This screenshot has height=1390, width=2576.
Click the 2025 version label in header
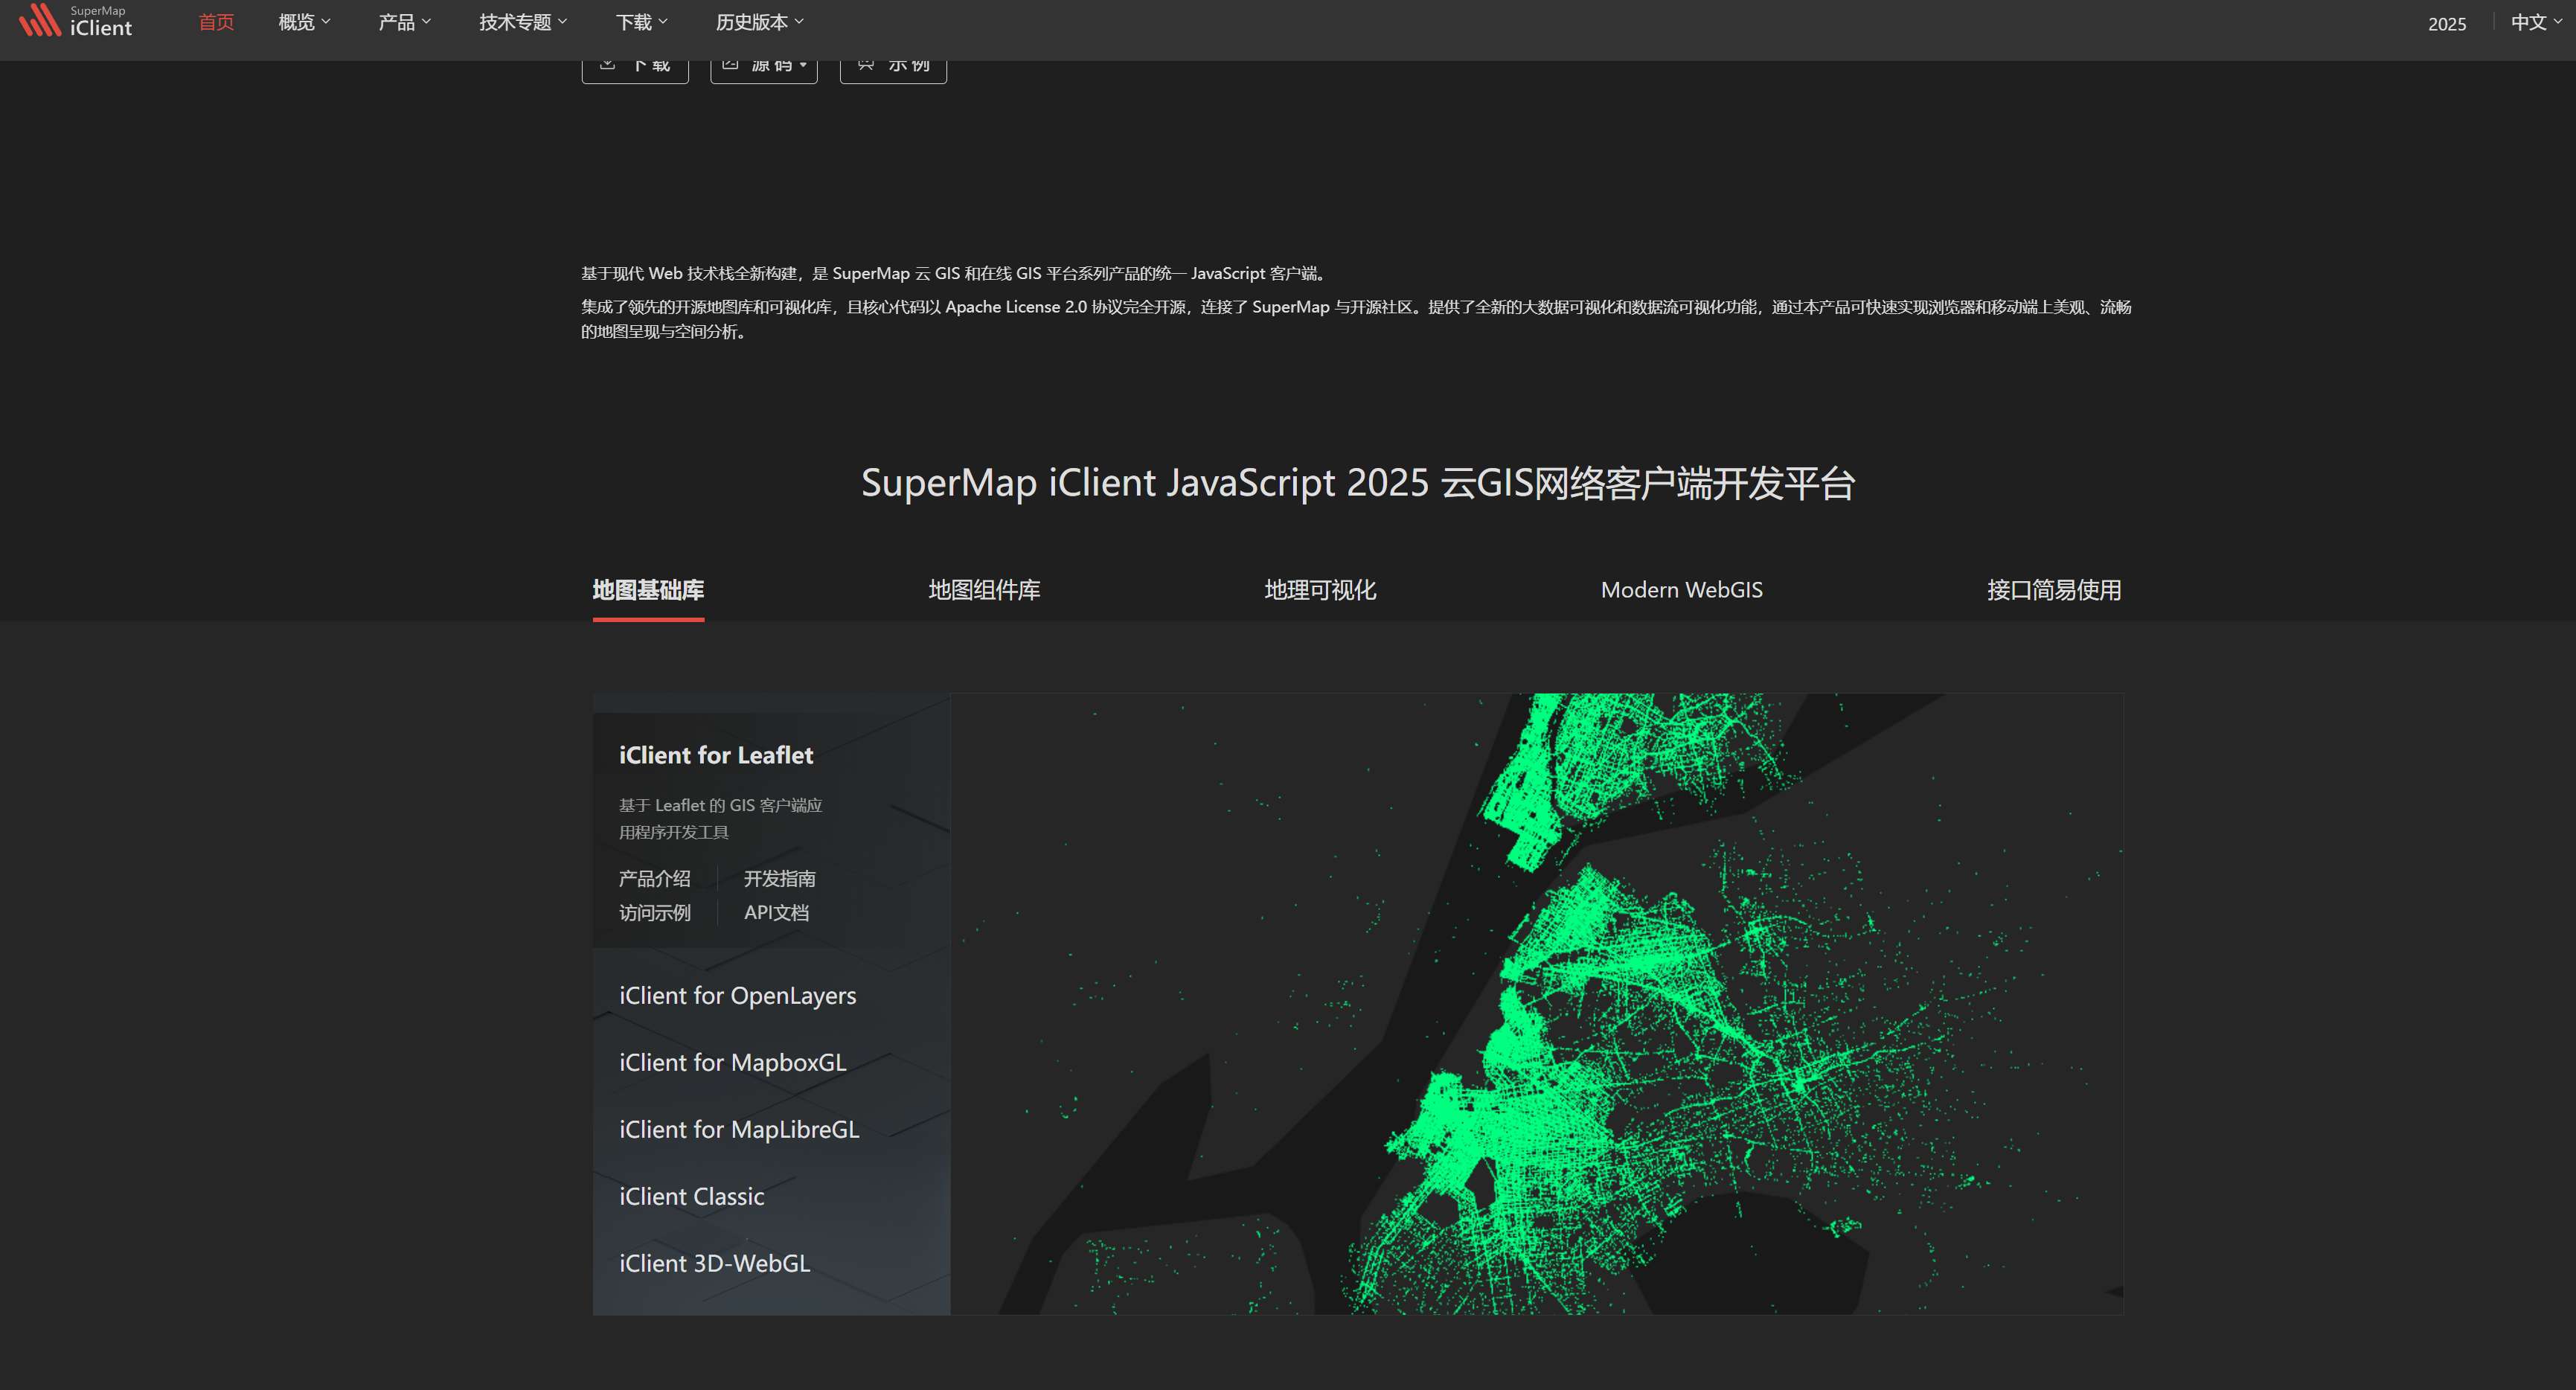(x=2446, y=24)
